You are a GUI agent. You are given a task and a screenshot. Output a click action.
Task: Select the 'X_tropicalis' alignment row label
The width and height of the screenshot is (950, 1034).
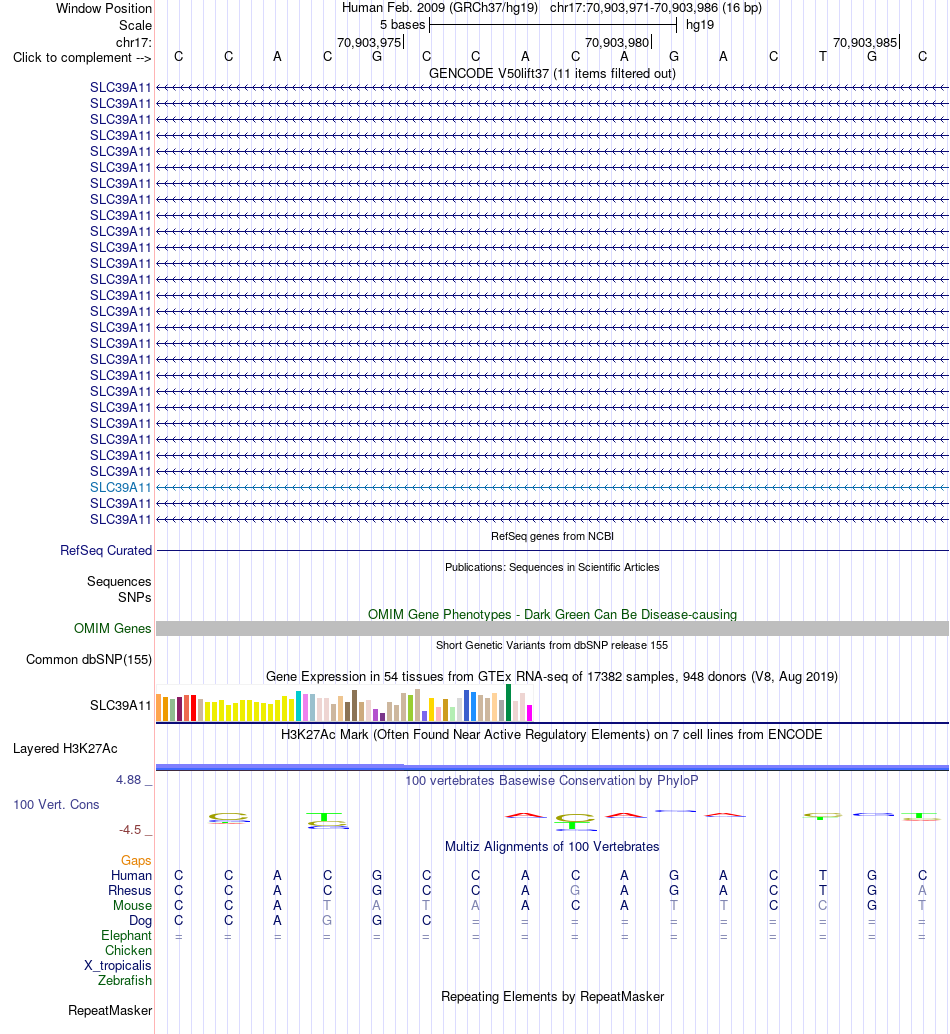(x=118, y=966)
